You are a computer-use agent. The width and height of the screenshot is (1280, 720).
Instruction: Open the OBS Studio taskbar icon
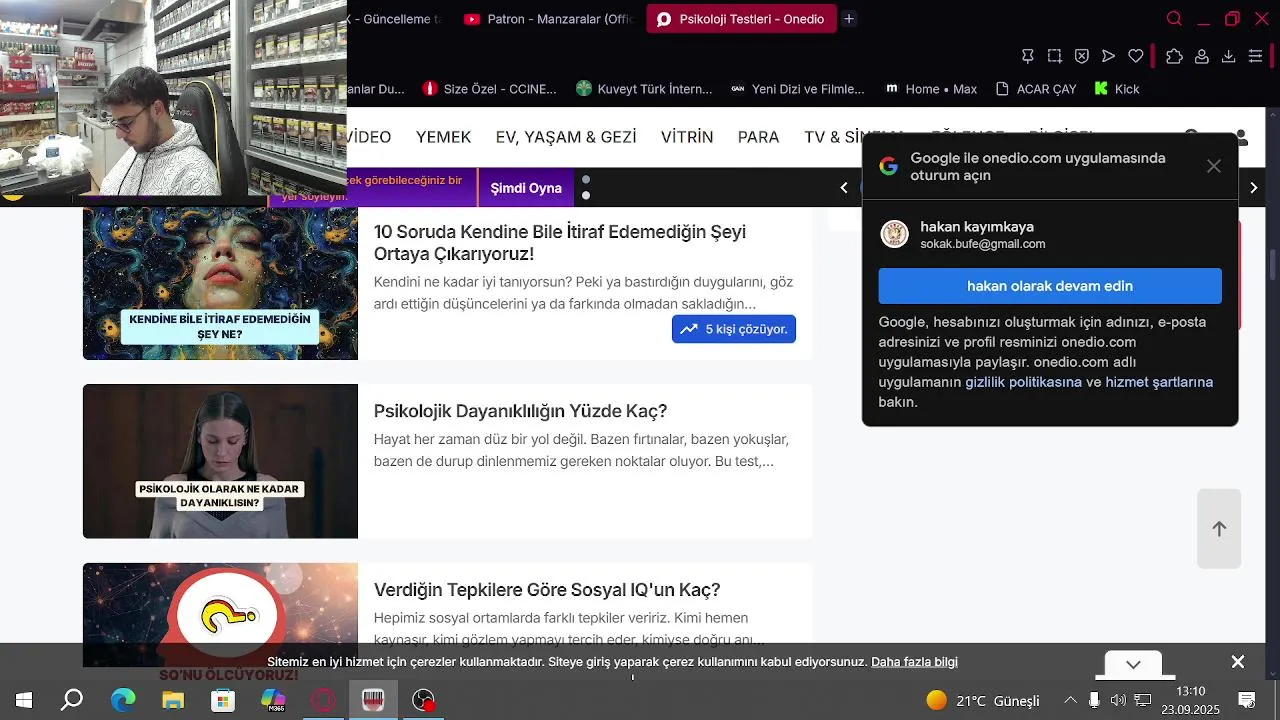point(424,700)
